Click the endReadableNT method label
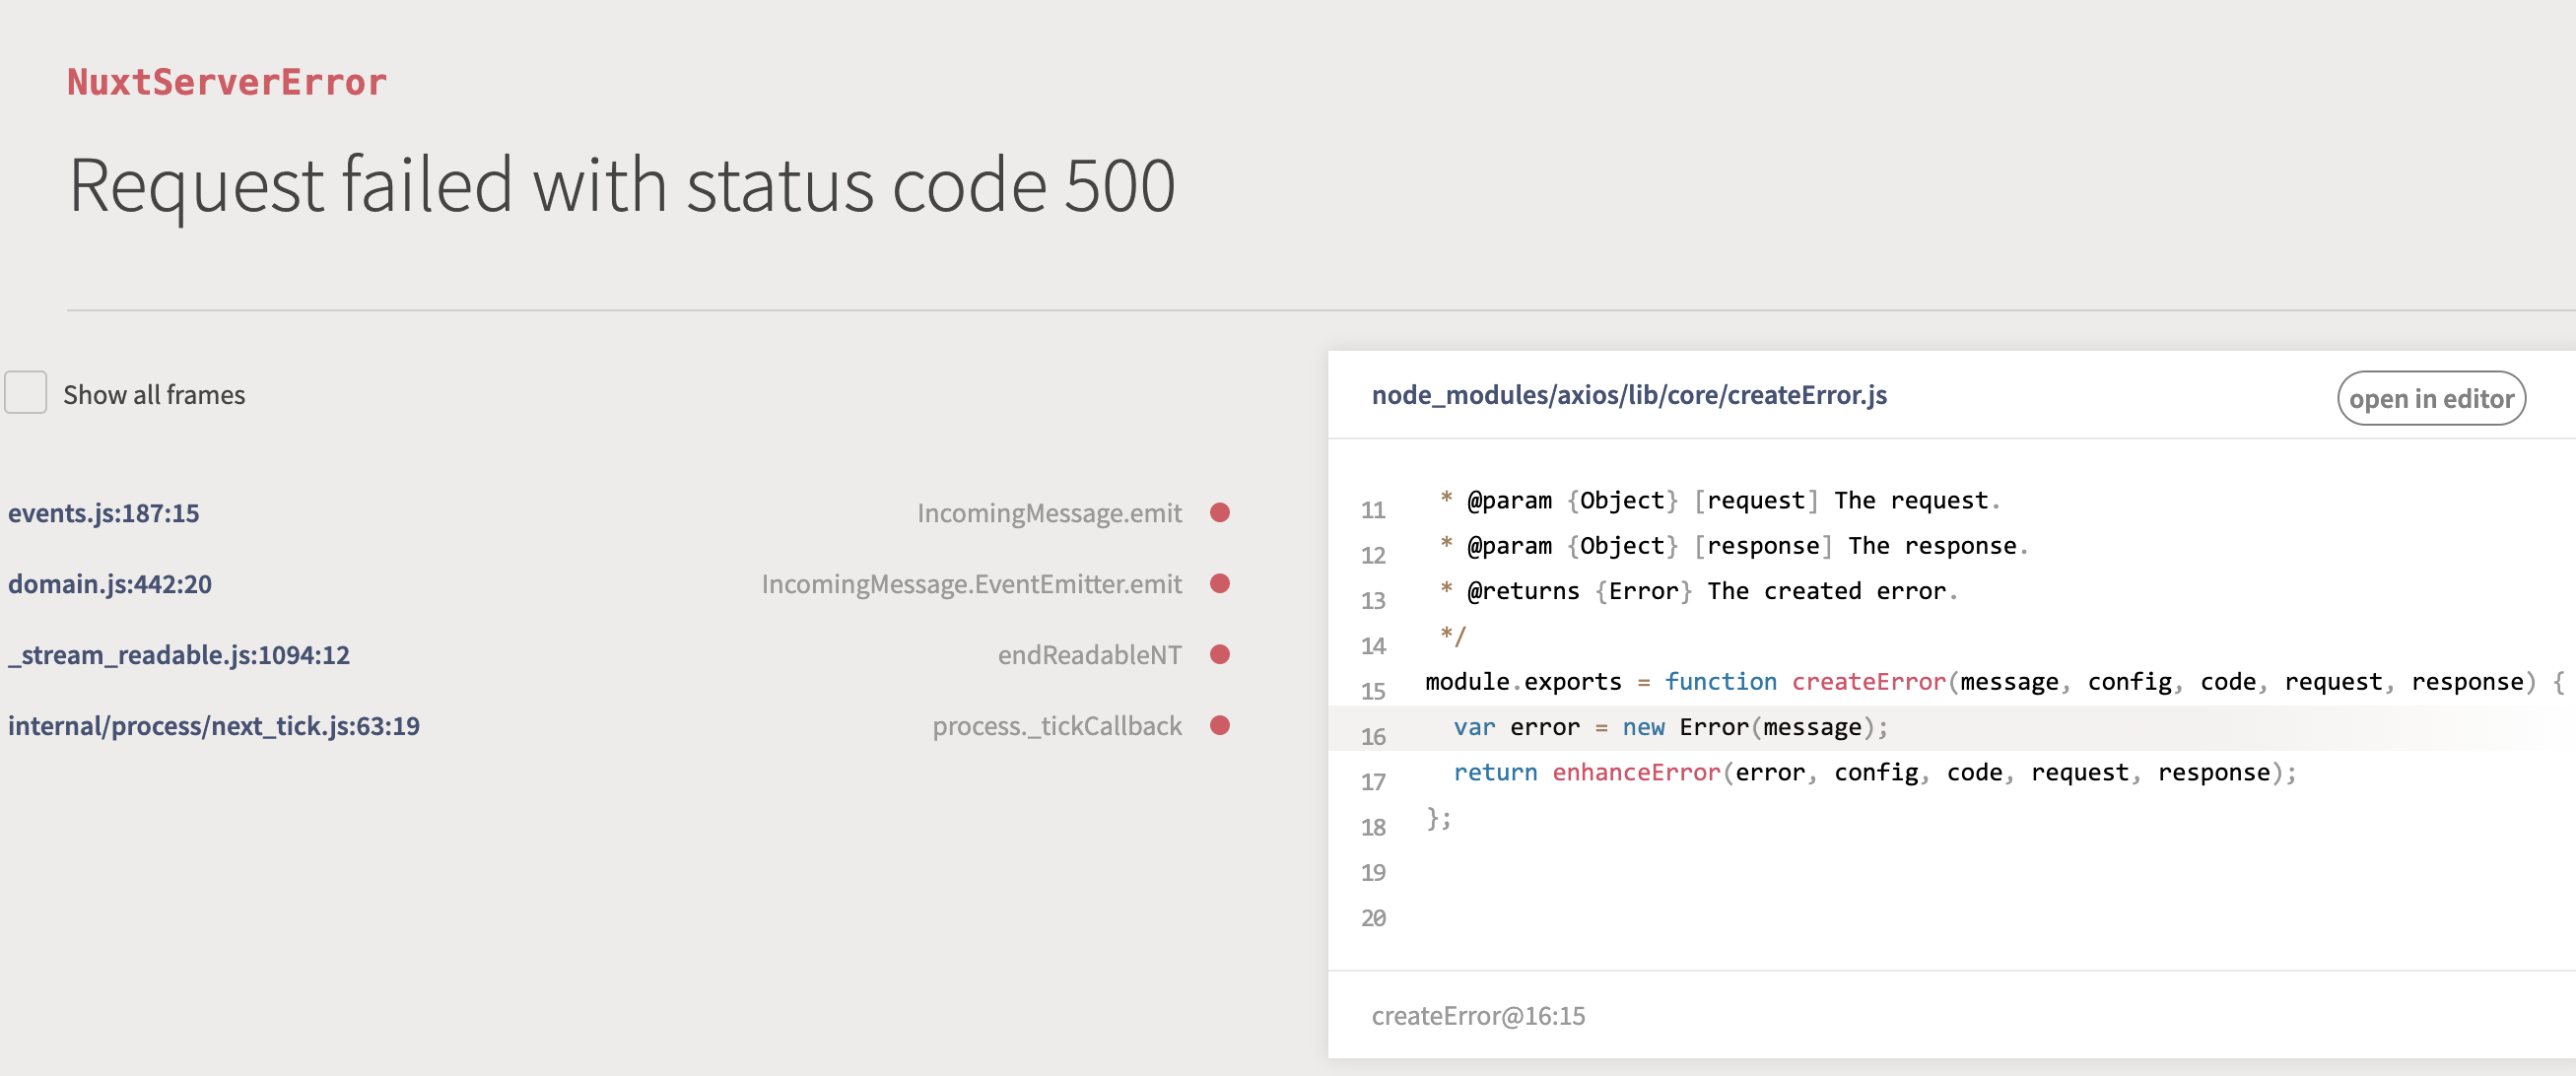 point(1089,655)
